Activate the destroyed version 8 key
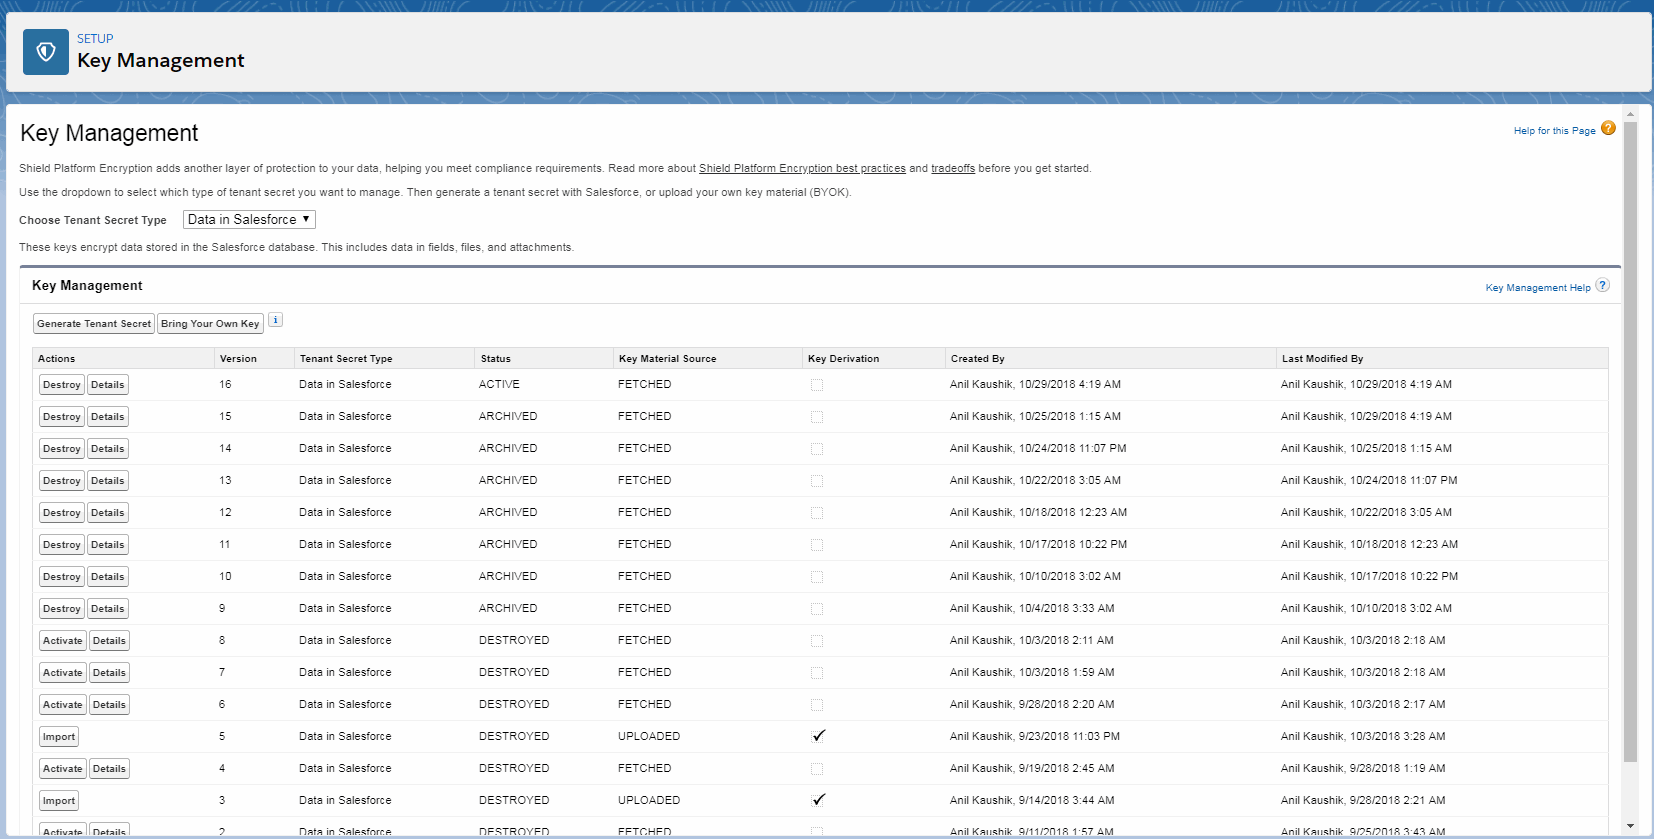 [62, 641]
